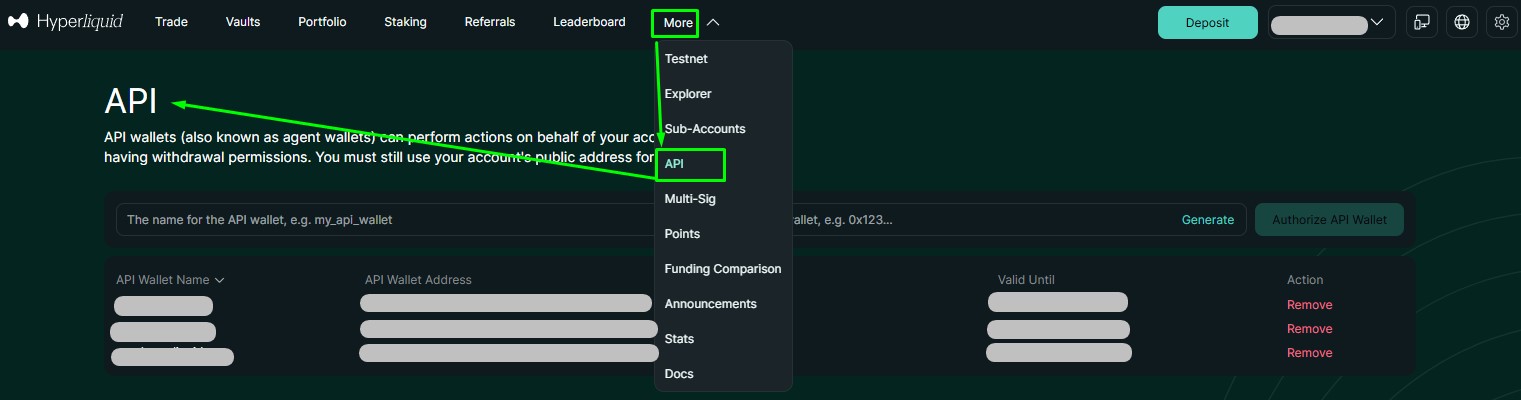The width and height of the screenshot is (1521, 400).
Task: Open the settings gear icon
Action: tap(1501, 22)
